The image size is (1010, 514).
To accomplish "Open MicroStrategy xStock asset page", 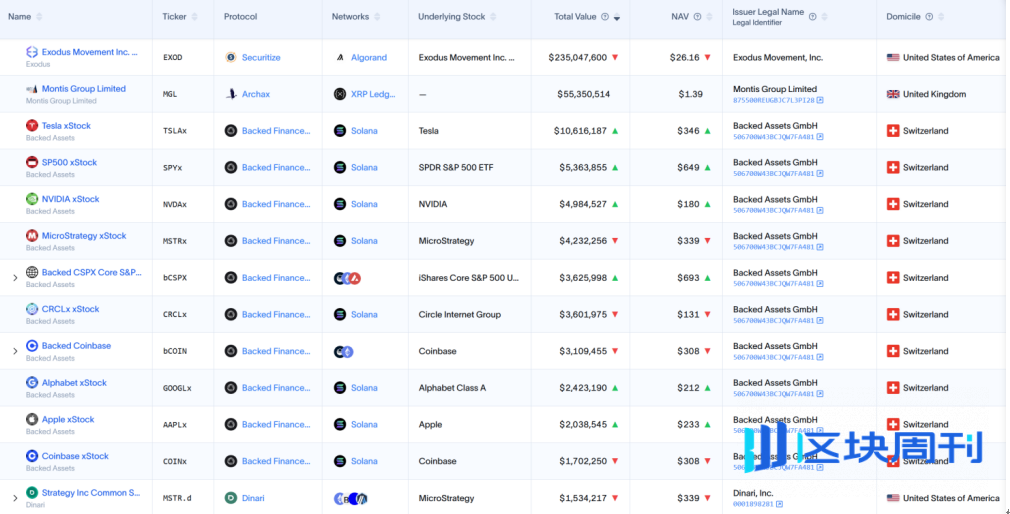I will tap(84, 236).
